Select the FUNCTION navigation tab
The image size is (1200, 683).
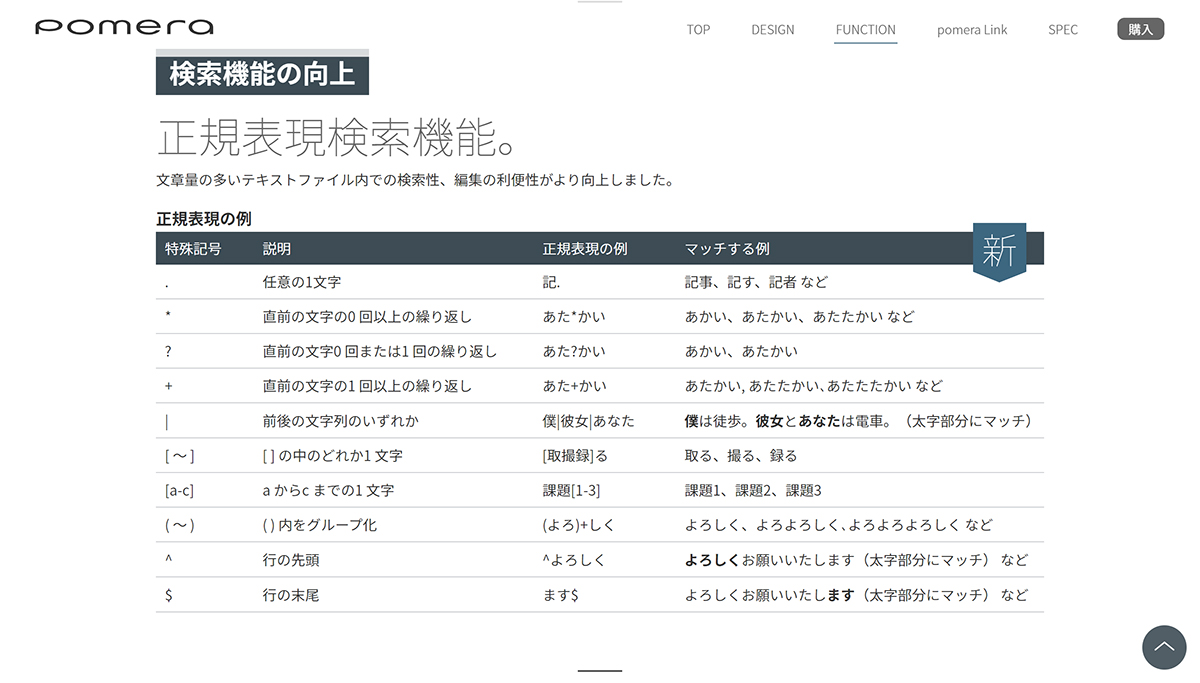865,30
